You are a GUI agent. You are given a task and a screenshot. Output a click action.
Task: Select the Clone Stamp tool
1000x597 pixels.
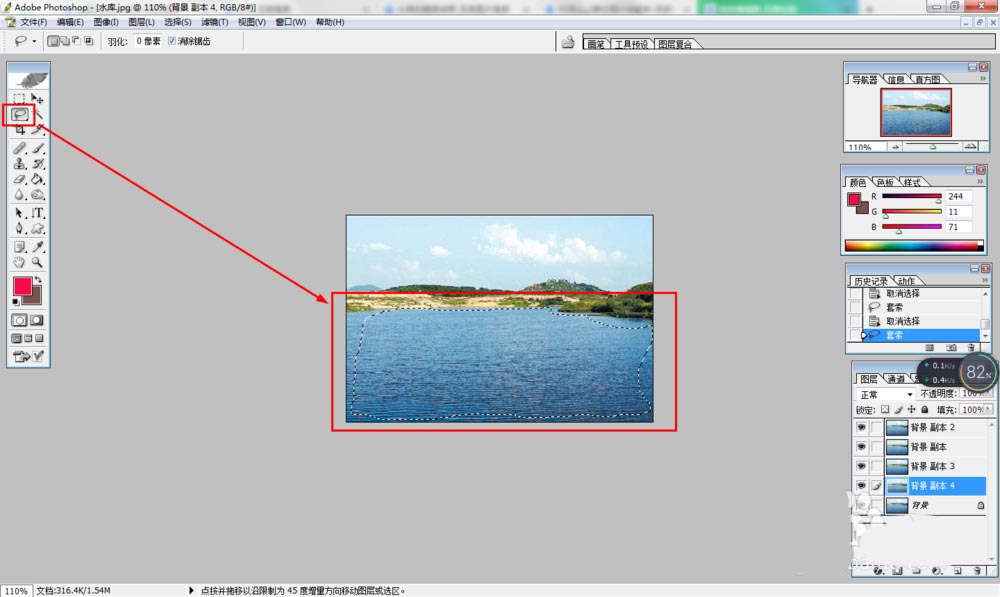[x=19, y=163]
